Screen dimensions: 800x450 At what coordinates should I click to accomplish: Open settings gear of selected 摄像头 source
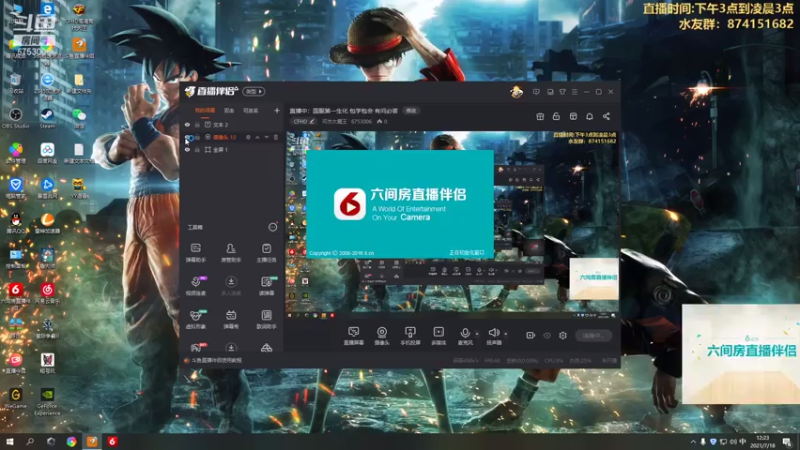coord(248,137)
